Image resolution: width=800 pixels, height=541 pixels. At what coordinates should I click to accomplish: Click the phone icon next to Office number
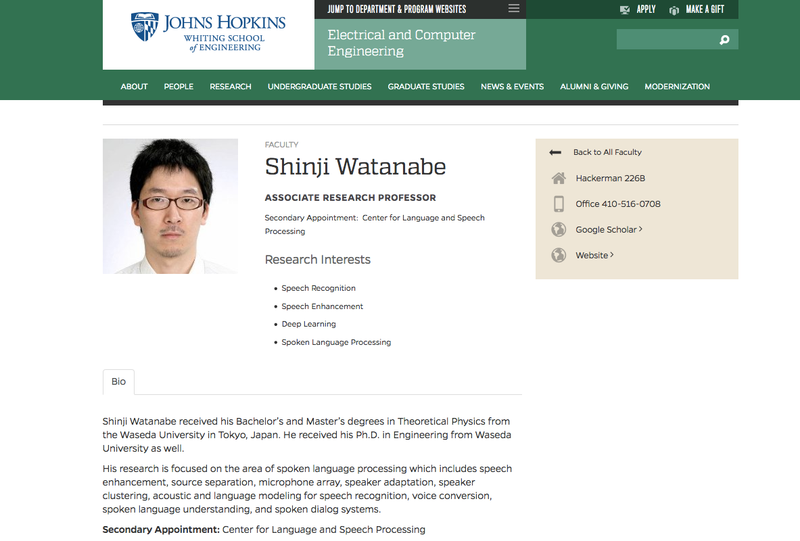click(x=559, y=204)
